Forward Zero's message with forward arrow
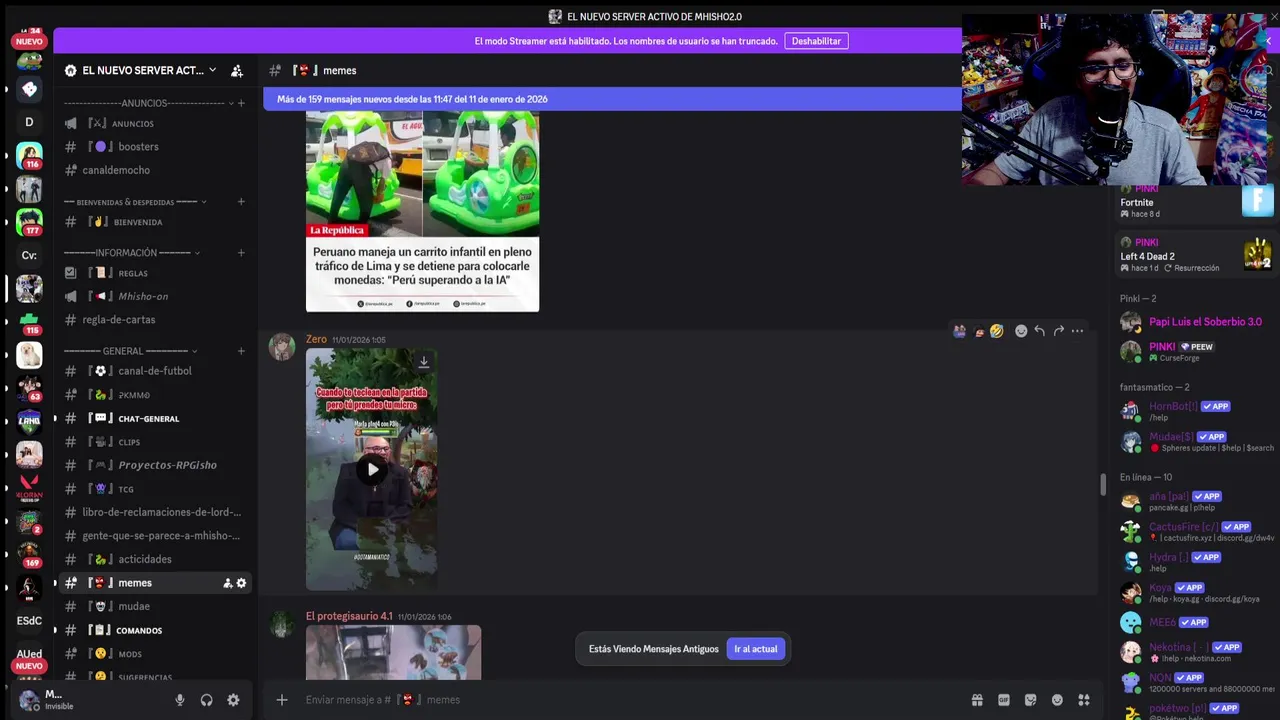The width and height of the screenshot is (1280, 720). (x=1058, y=331)
